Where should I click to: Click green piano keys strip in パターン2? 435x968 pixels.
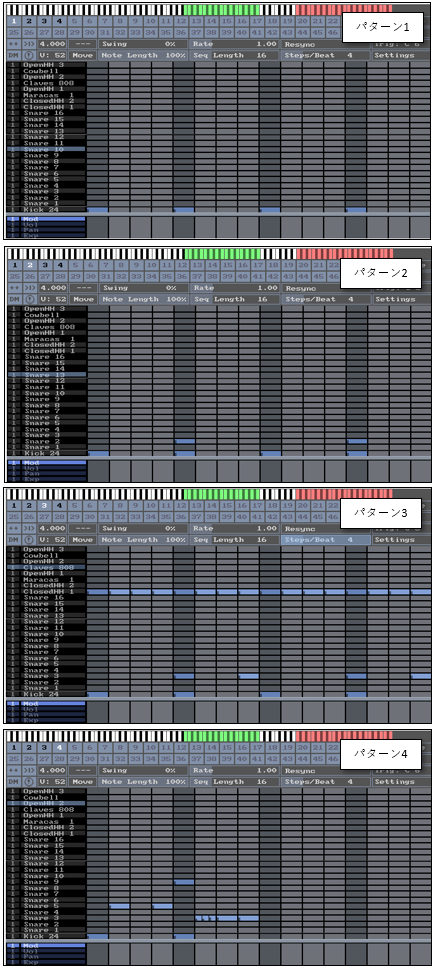coord(223,254)
